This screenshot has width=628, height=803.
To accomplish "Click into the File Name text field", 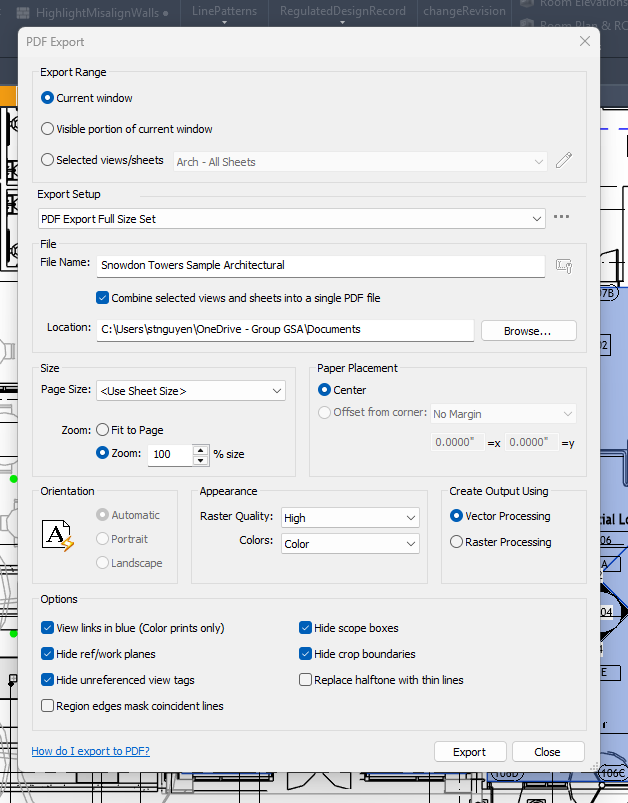I will point(320,266).
